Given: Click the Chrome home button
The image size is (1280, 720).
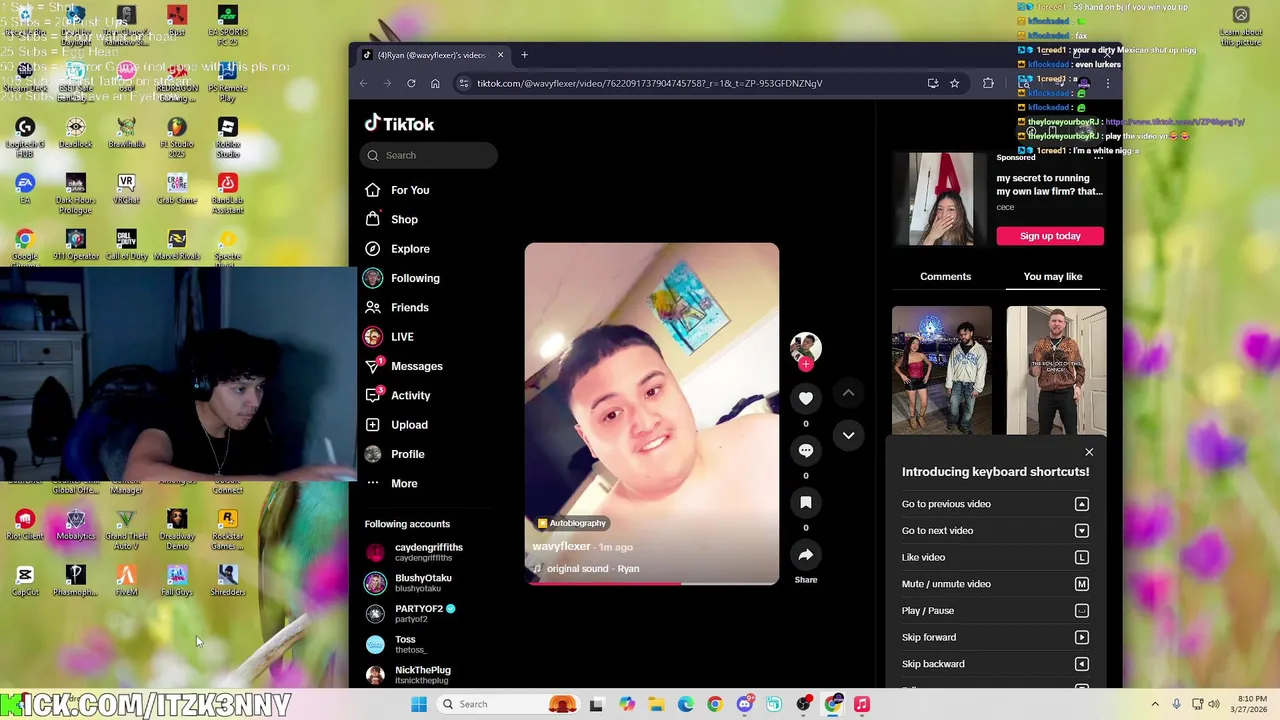Looking at the screenshot, I should [x=435, y=83].
